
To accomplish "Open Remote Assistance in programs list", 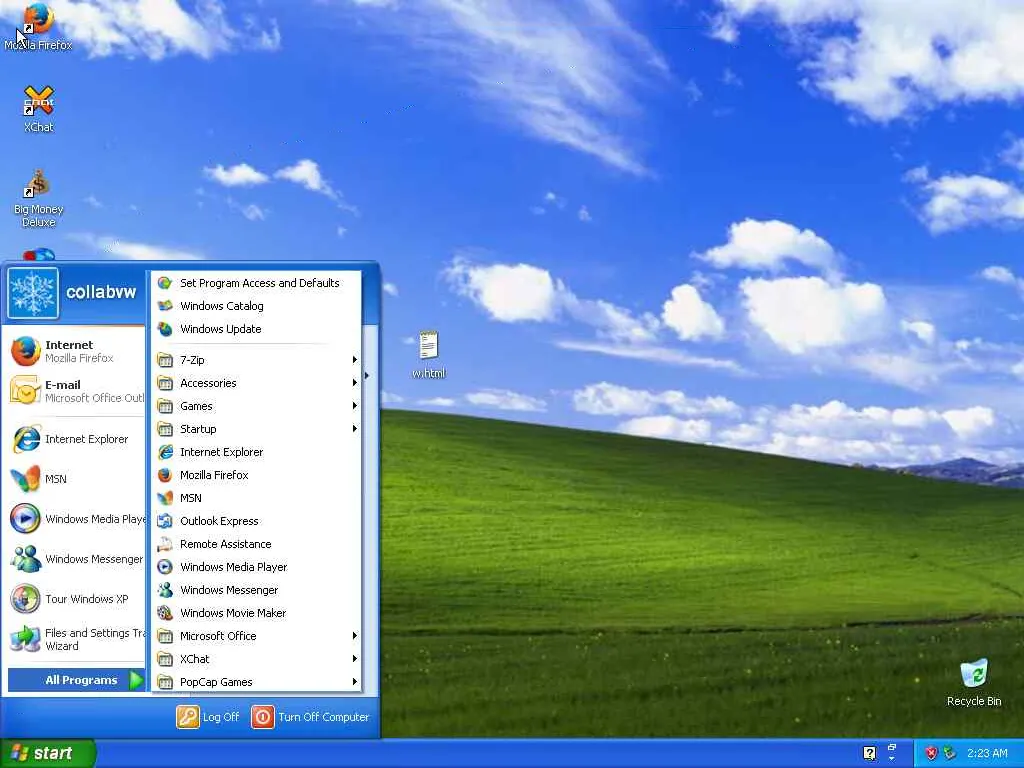I will pos(257,543).
